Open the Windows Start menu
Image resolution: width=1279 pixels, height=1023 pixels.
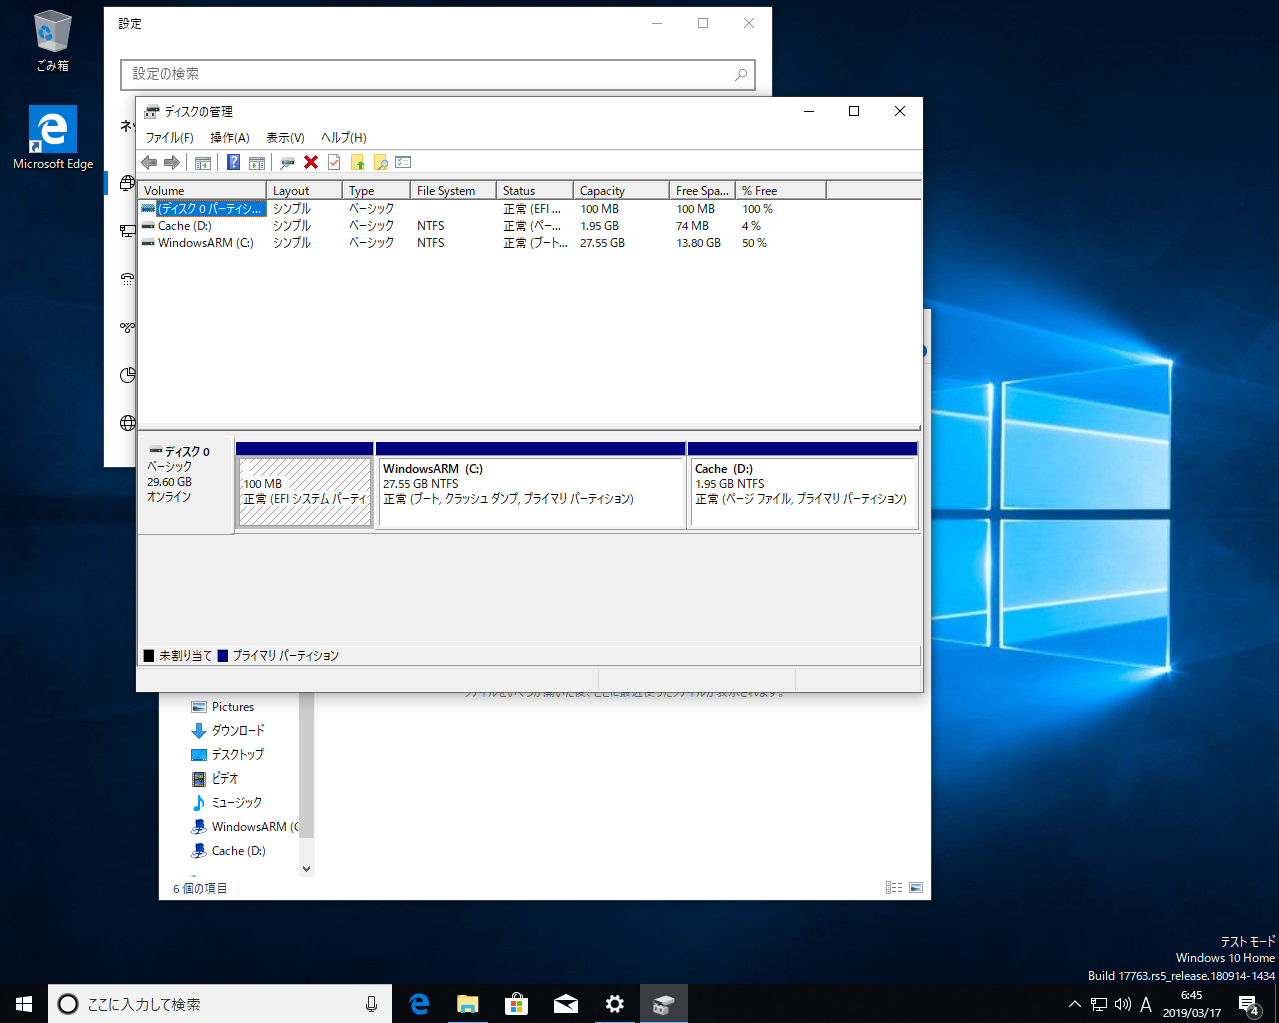[x=24, y=1004]
